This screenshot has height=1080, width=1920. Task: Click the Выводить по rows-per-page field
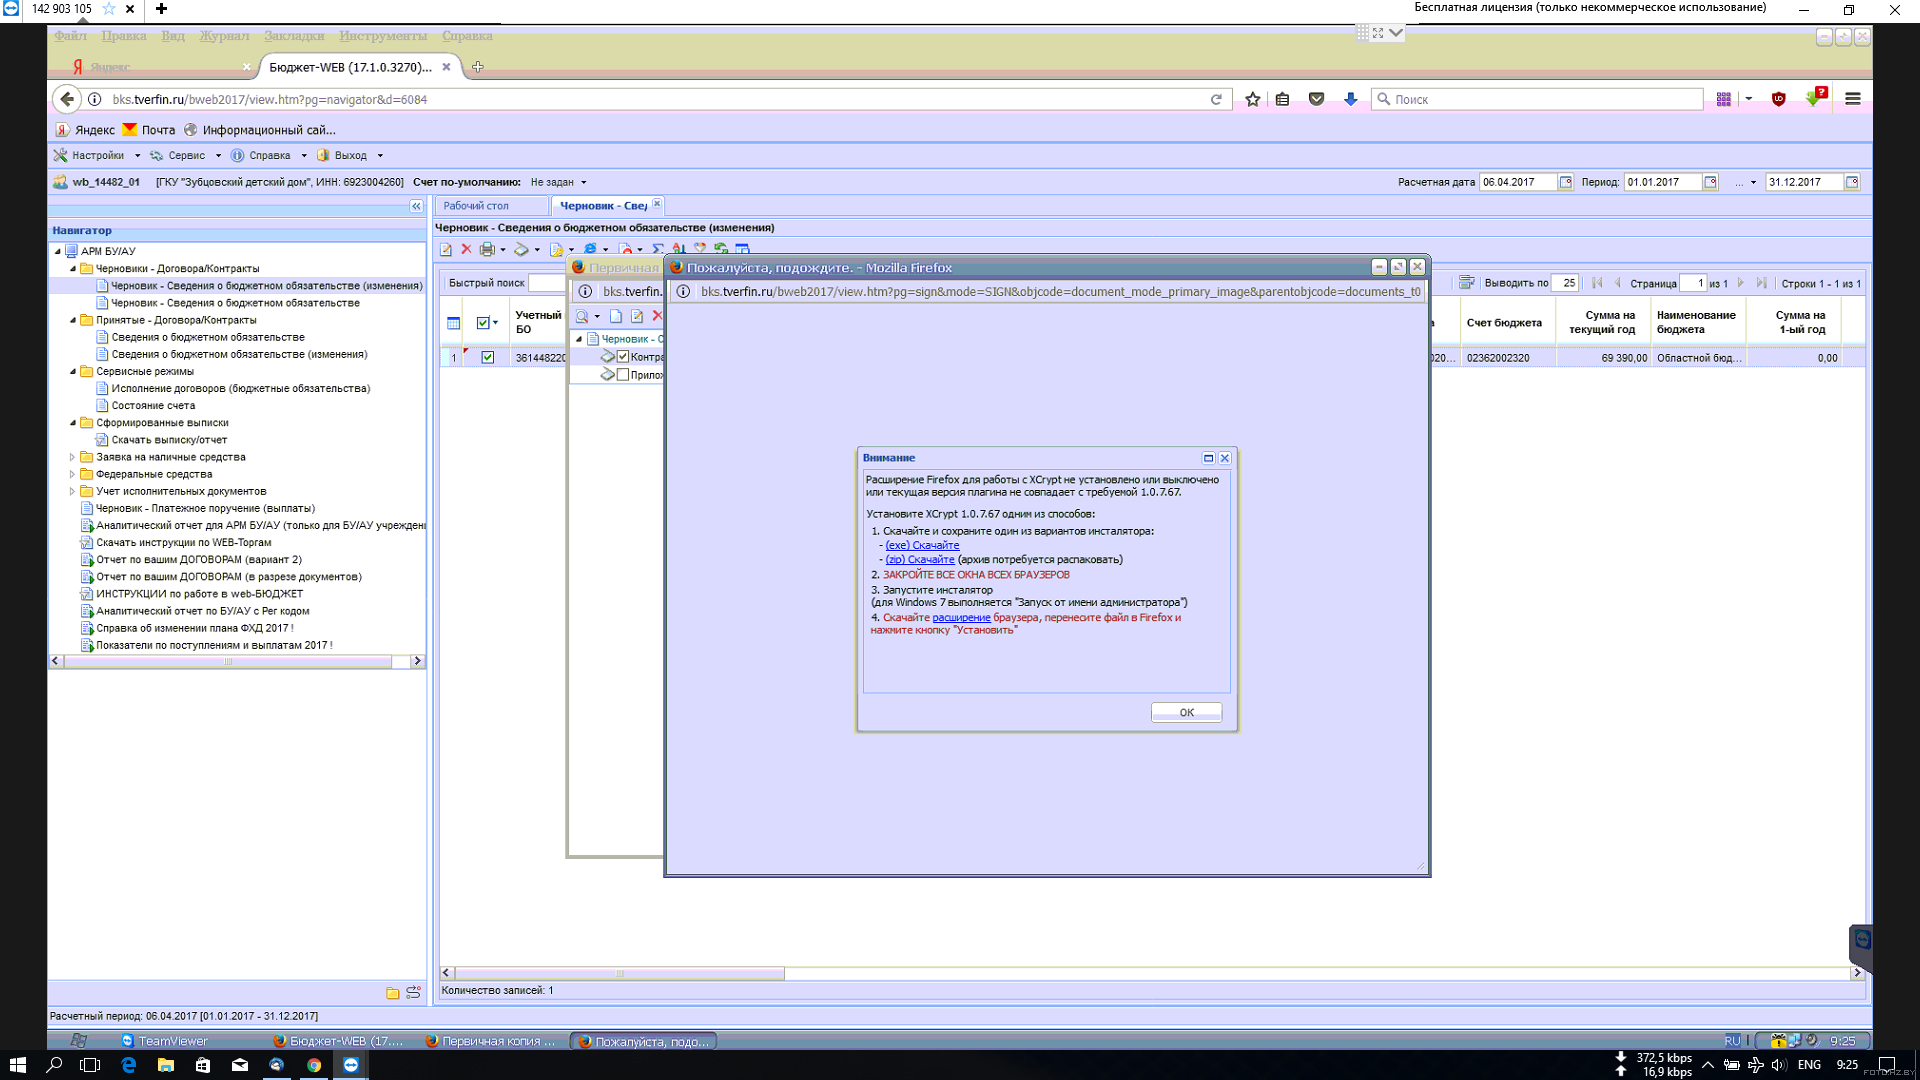click(x=1566, y=283)
